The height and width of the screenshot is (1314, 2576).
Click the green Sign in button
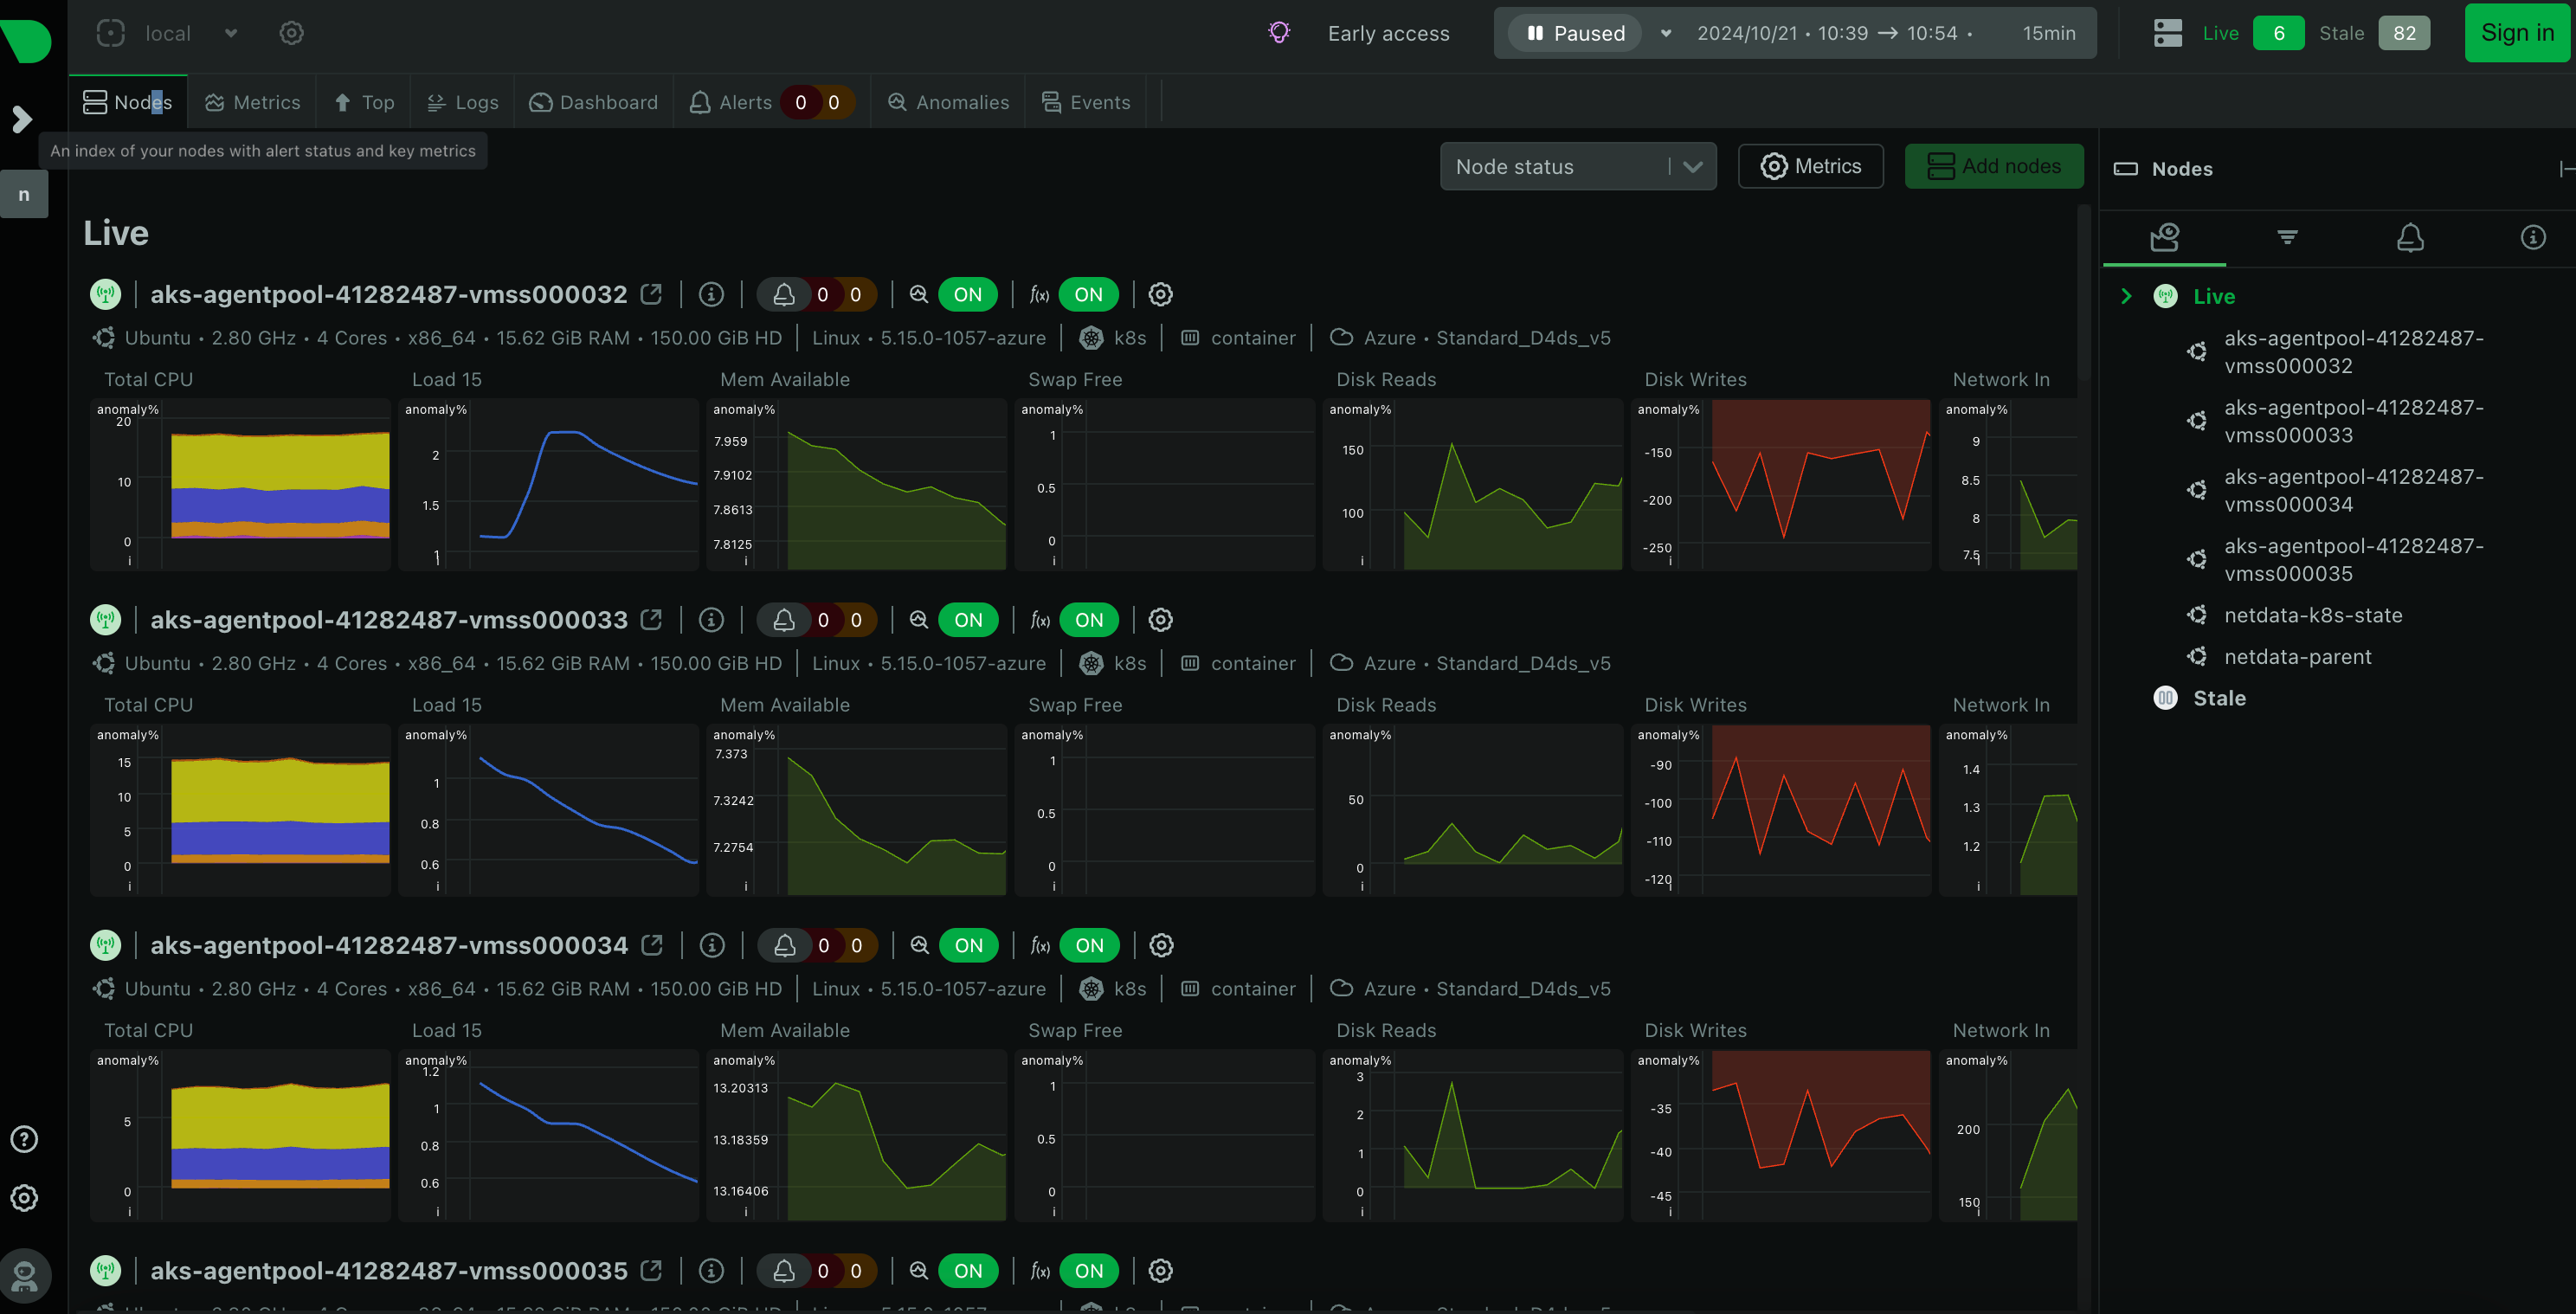tap(2517, 33)
